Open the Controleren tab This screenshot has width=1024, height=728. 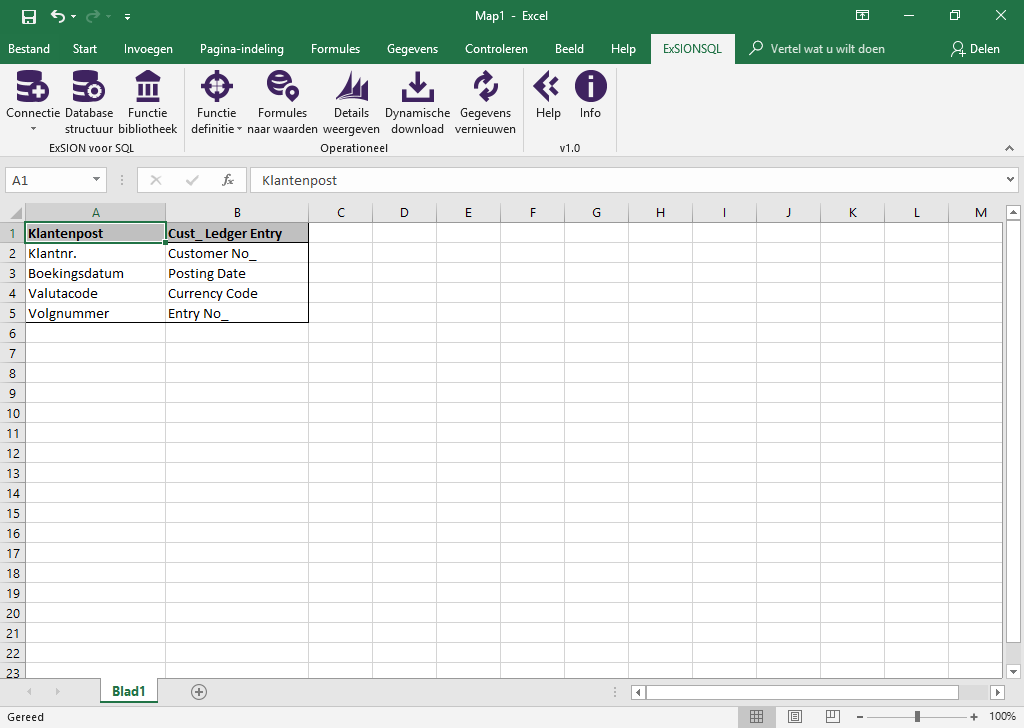(x=496, y=49)
